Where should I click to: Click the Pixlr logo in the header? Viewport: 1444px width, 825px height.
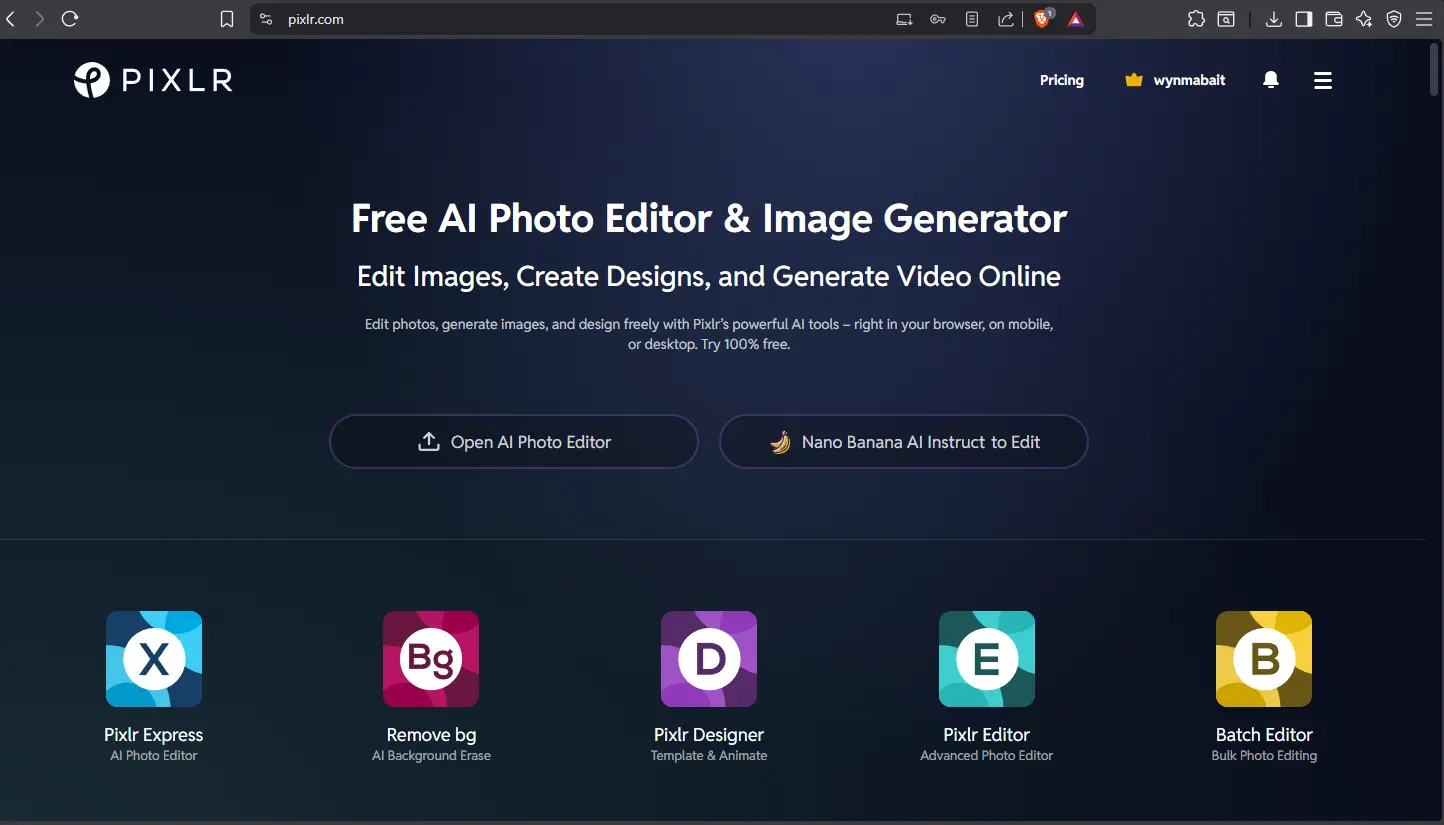(x=153, y=80)
